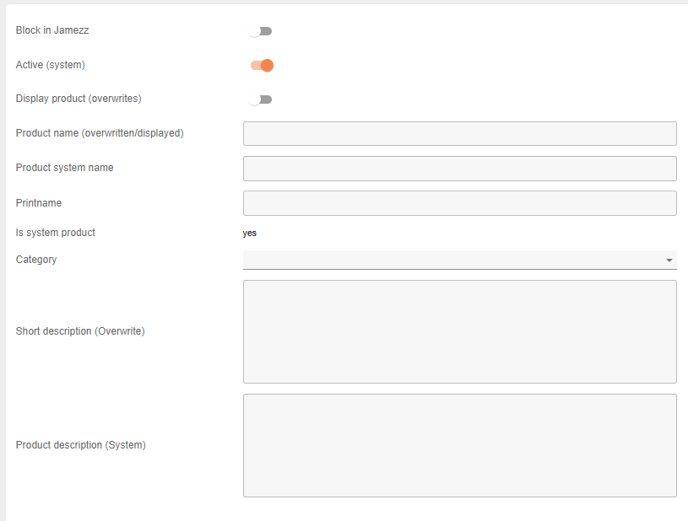
Task: Focus the Product name (overwritten/displayed) field
Action: 459,134
